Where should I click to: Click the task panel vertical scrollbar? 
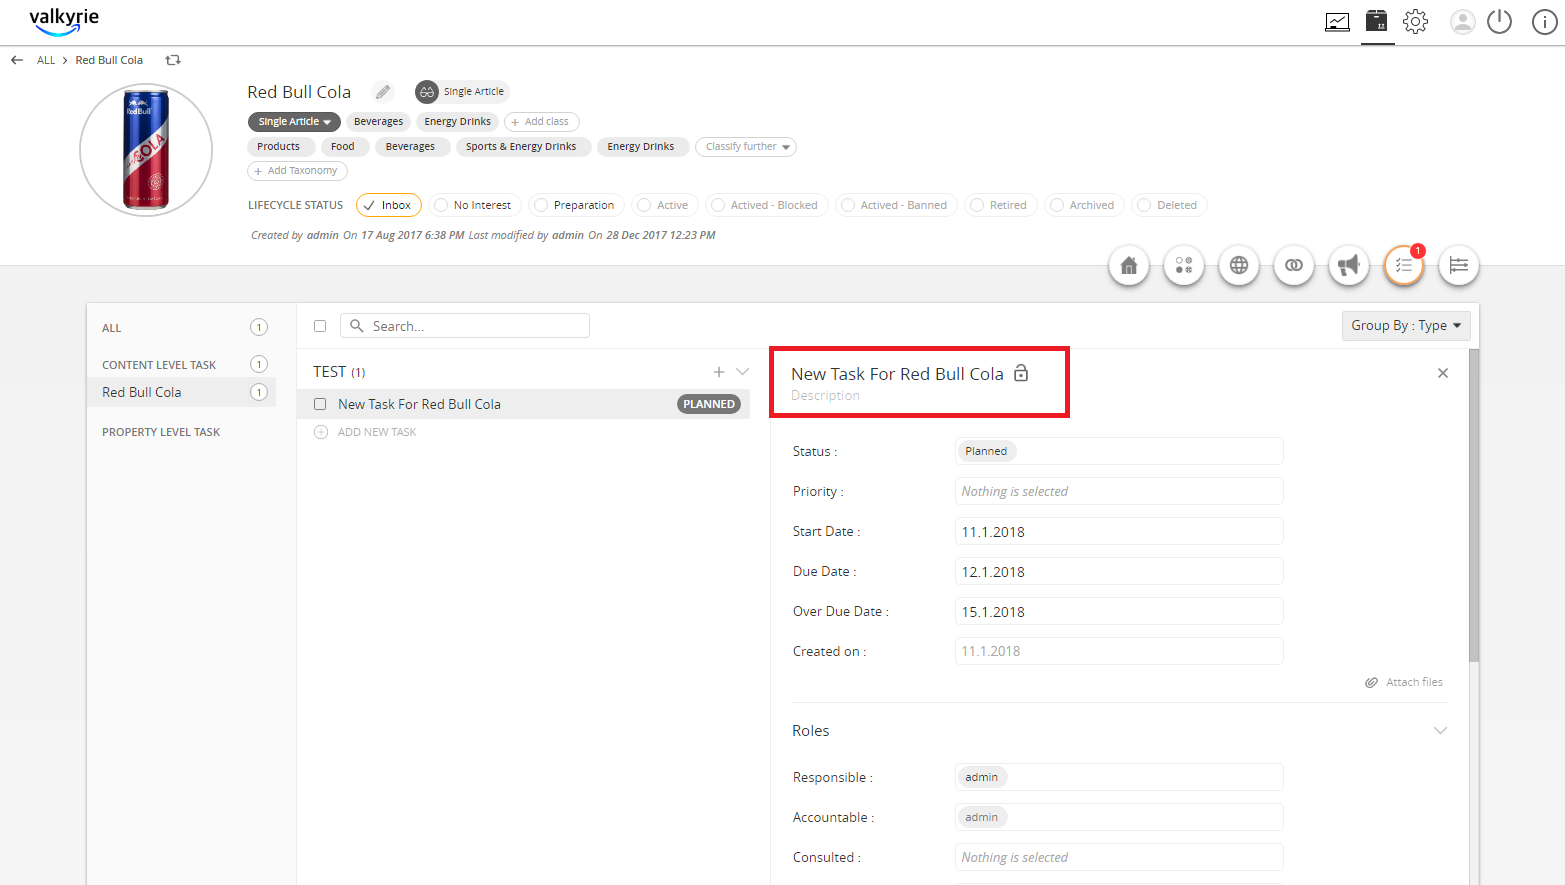point(1474,505)
